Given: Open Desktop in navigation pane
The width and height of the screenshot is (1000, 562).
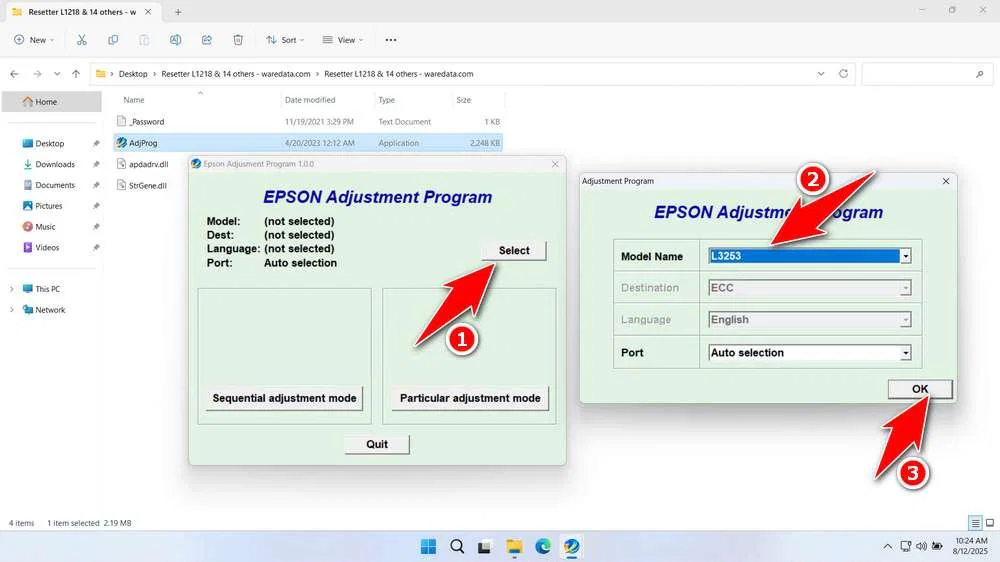Looking at the screenshot, I should (52, 144).
